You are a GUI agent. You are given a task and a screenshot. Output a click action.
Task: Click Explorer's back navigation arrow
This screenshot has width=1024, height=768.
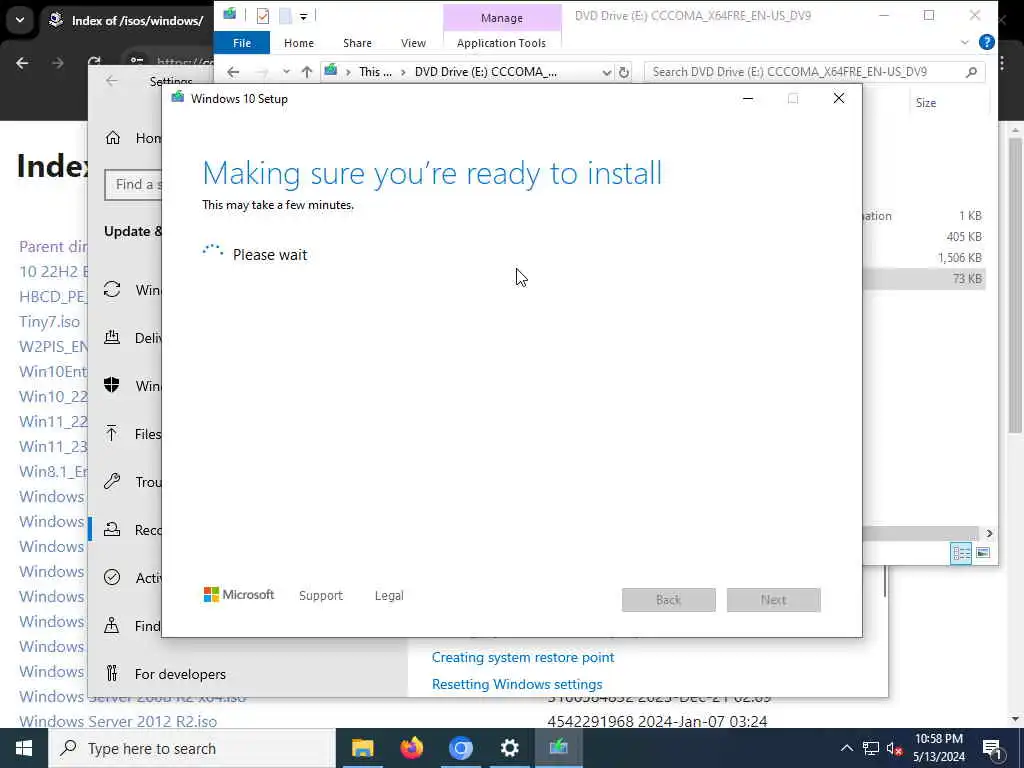pos(233,72)
